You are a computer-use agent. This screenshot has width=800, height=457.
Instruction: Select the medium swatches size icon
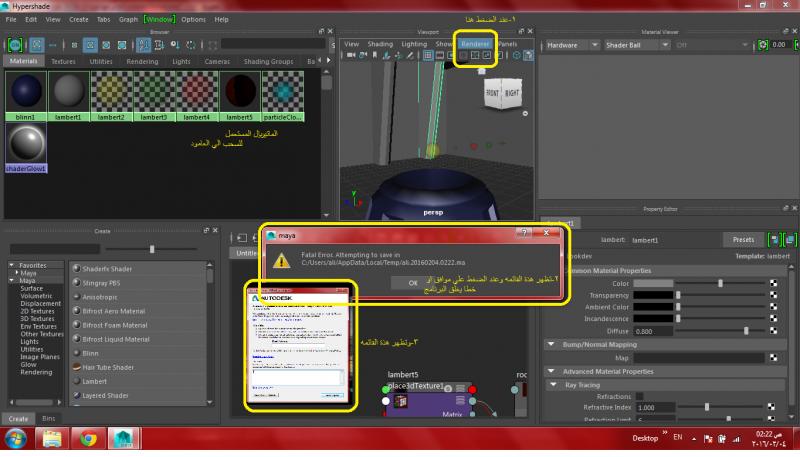90,45
